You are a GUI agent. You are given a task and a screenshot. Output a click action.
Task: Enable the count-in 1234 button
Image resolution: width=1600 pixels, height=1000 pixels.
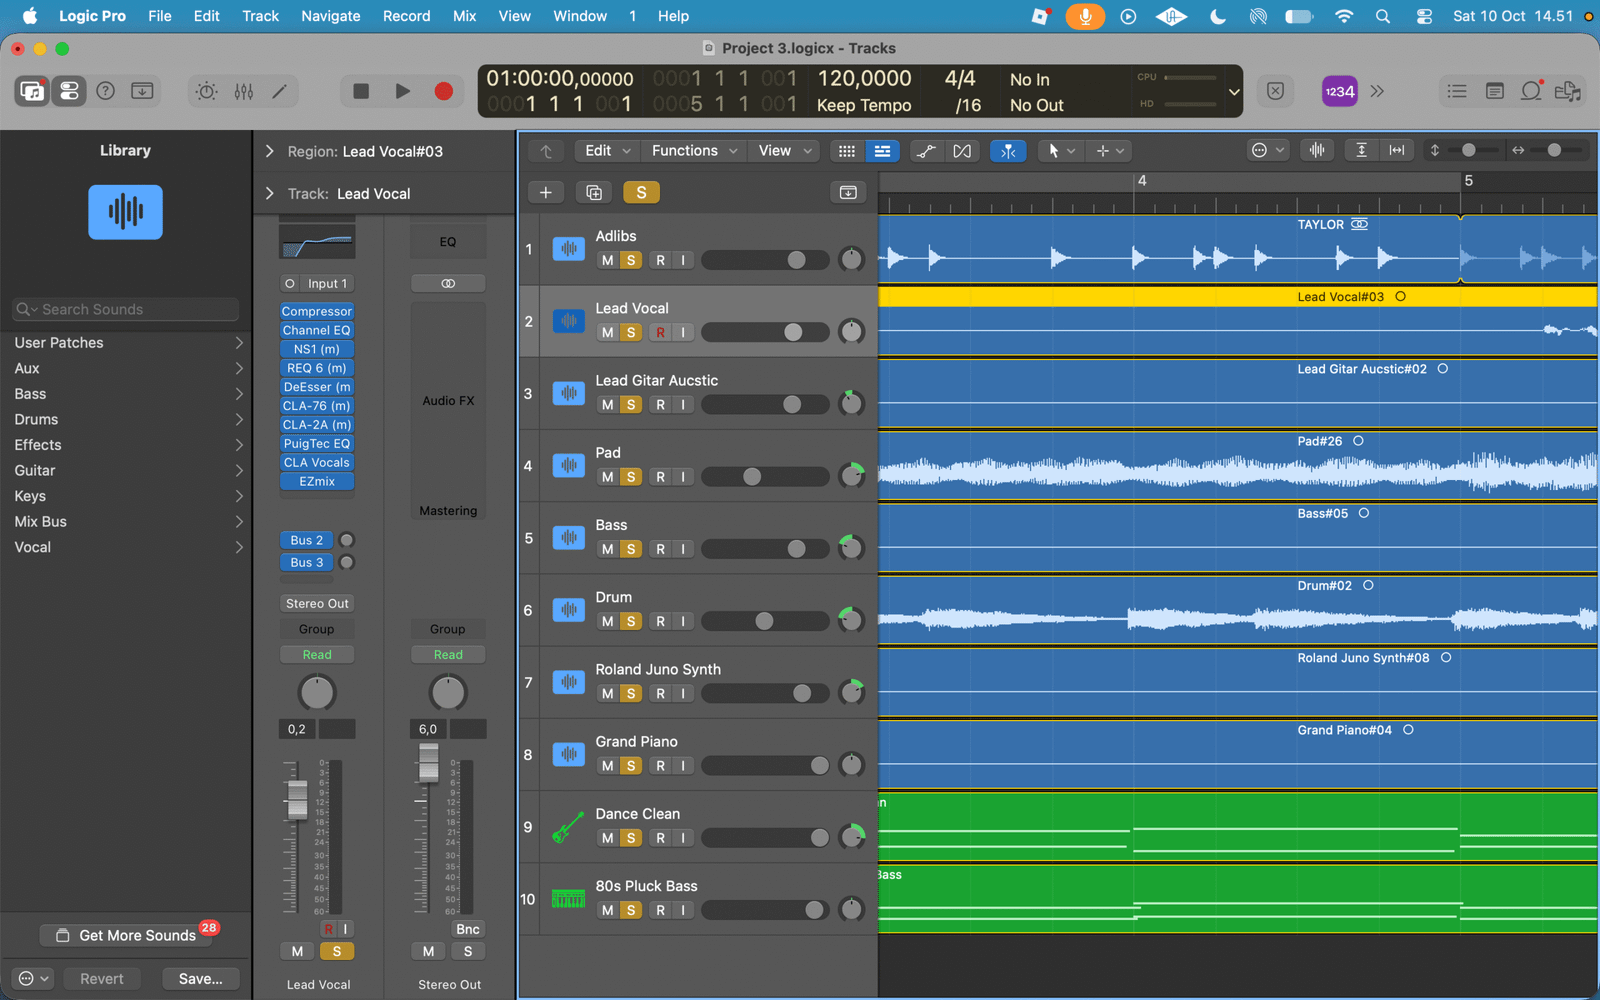click(1339, 91)
